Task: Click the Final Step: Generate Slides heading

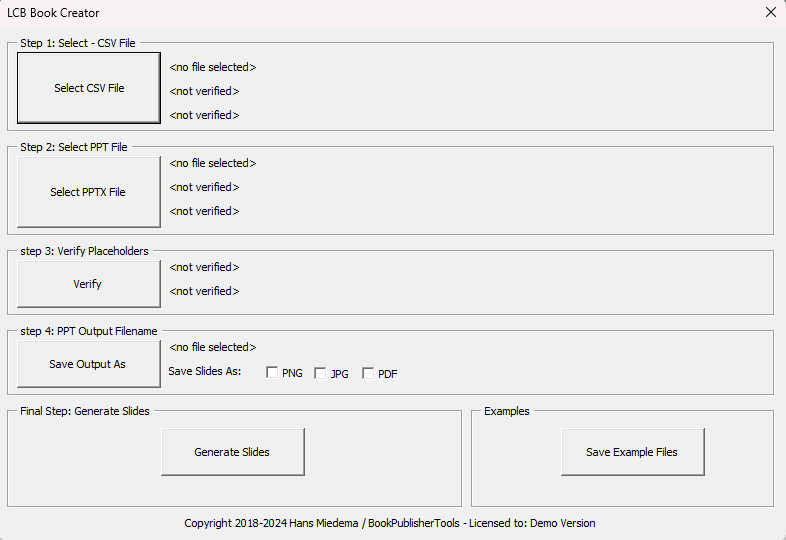Action: tap(85, 411)
